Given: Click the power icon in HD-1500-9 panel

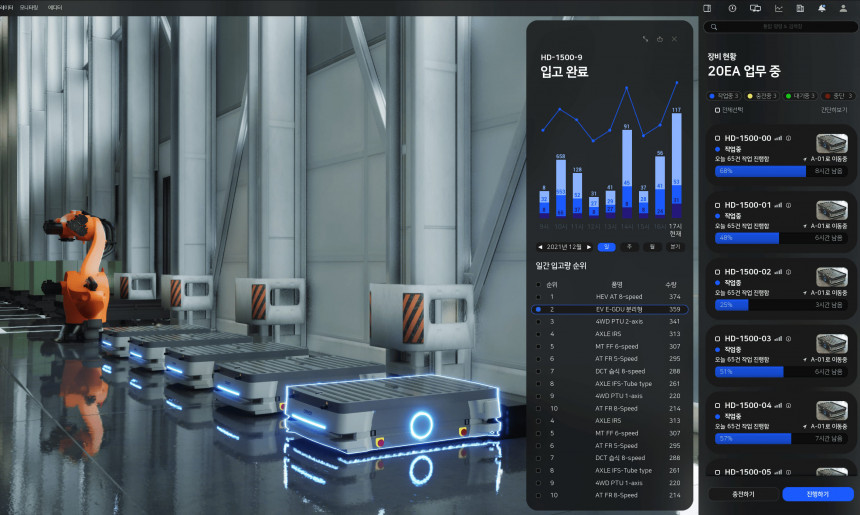Looking at the screenshot, I should point(659,39).
